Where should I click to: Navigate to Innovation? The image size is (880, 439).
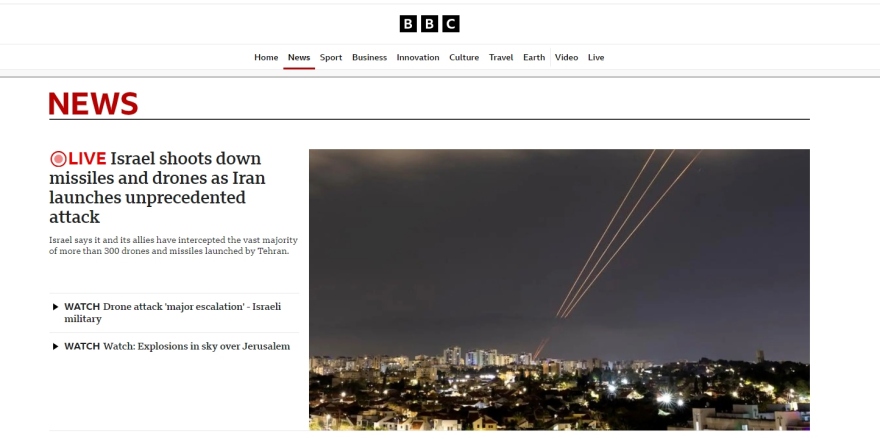coord(418,57)
